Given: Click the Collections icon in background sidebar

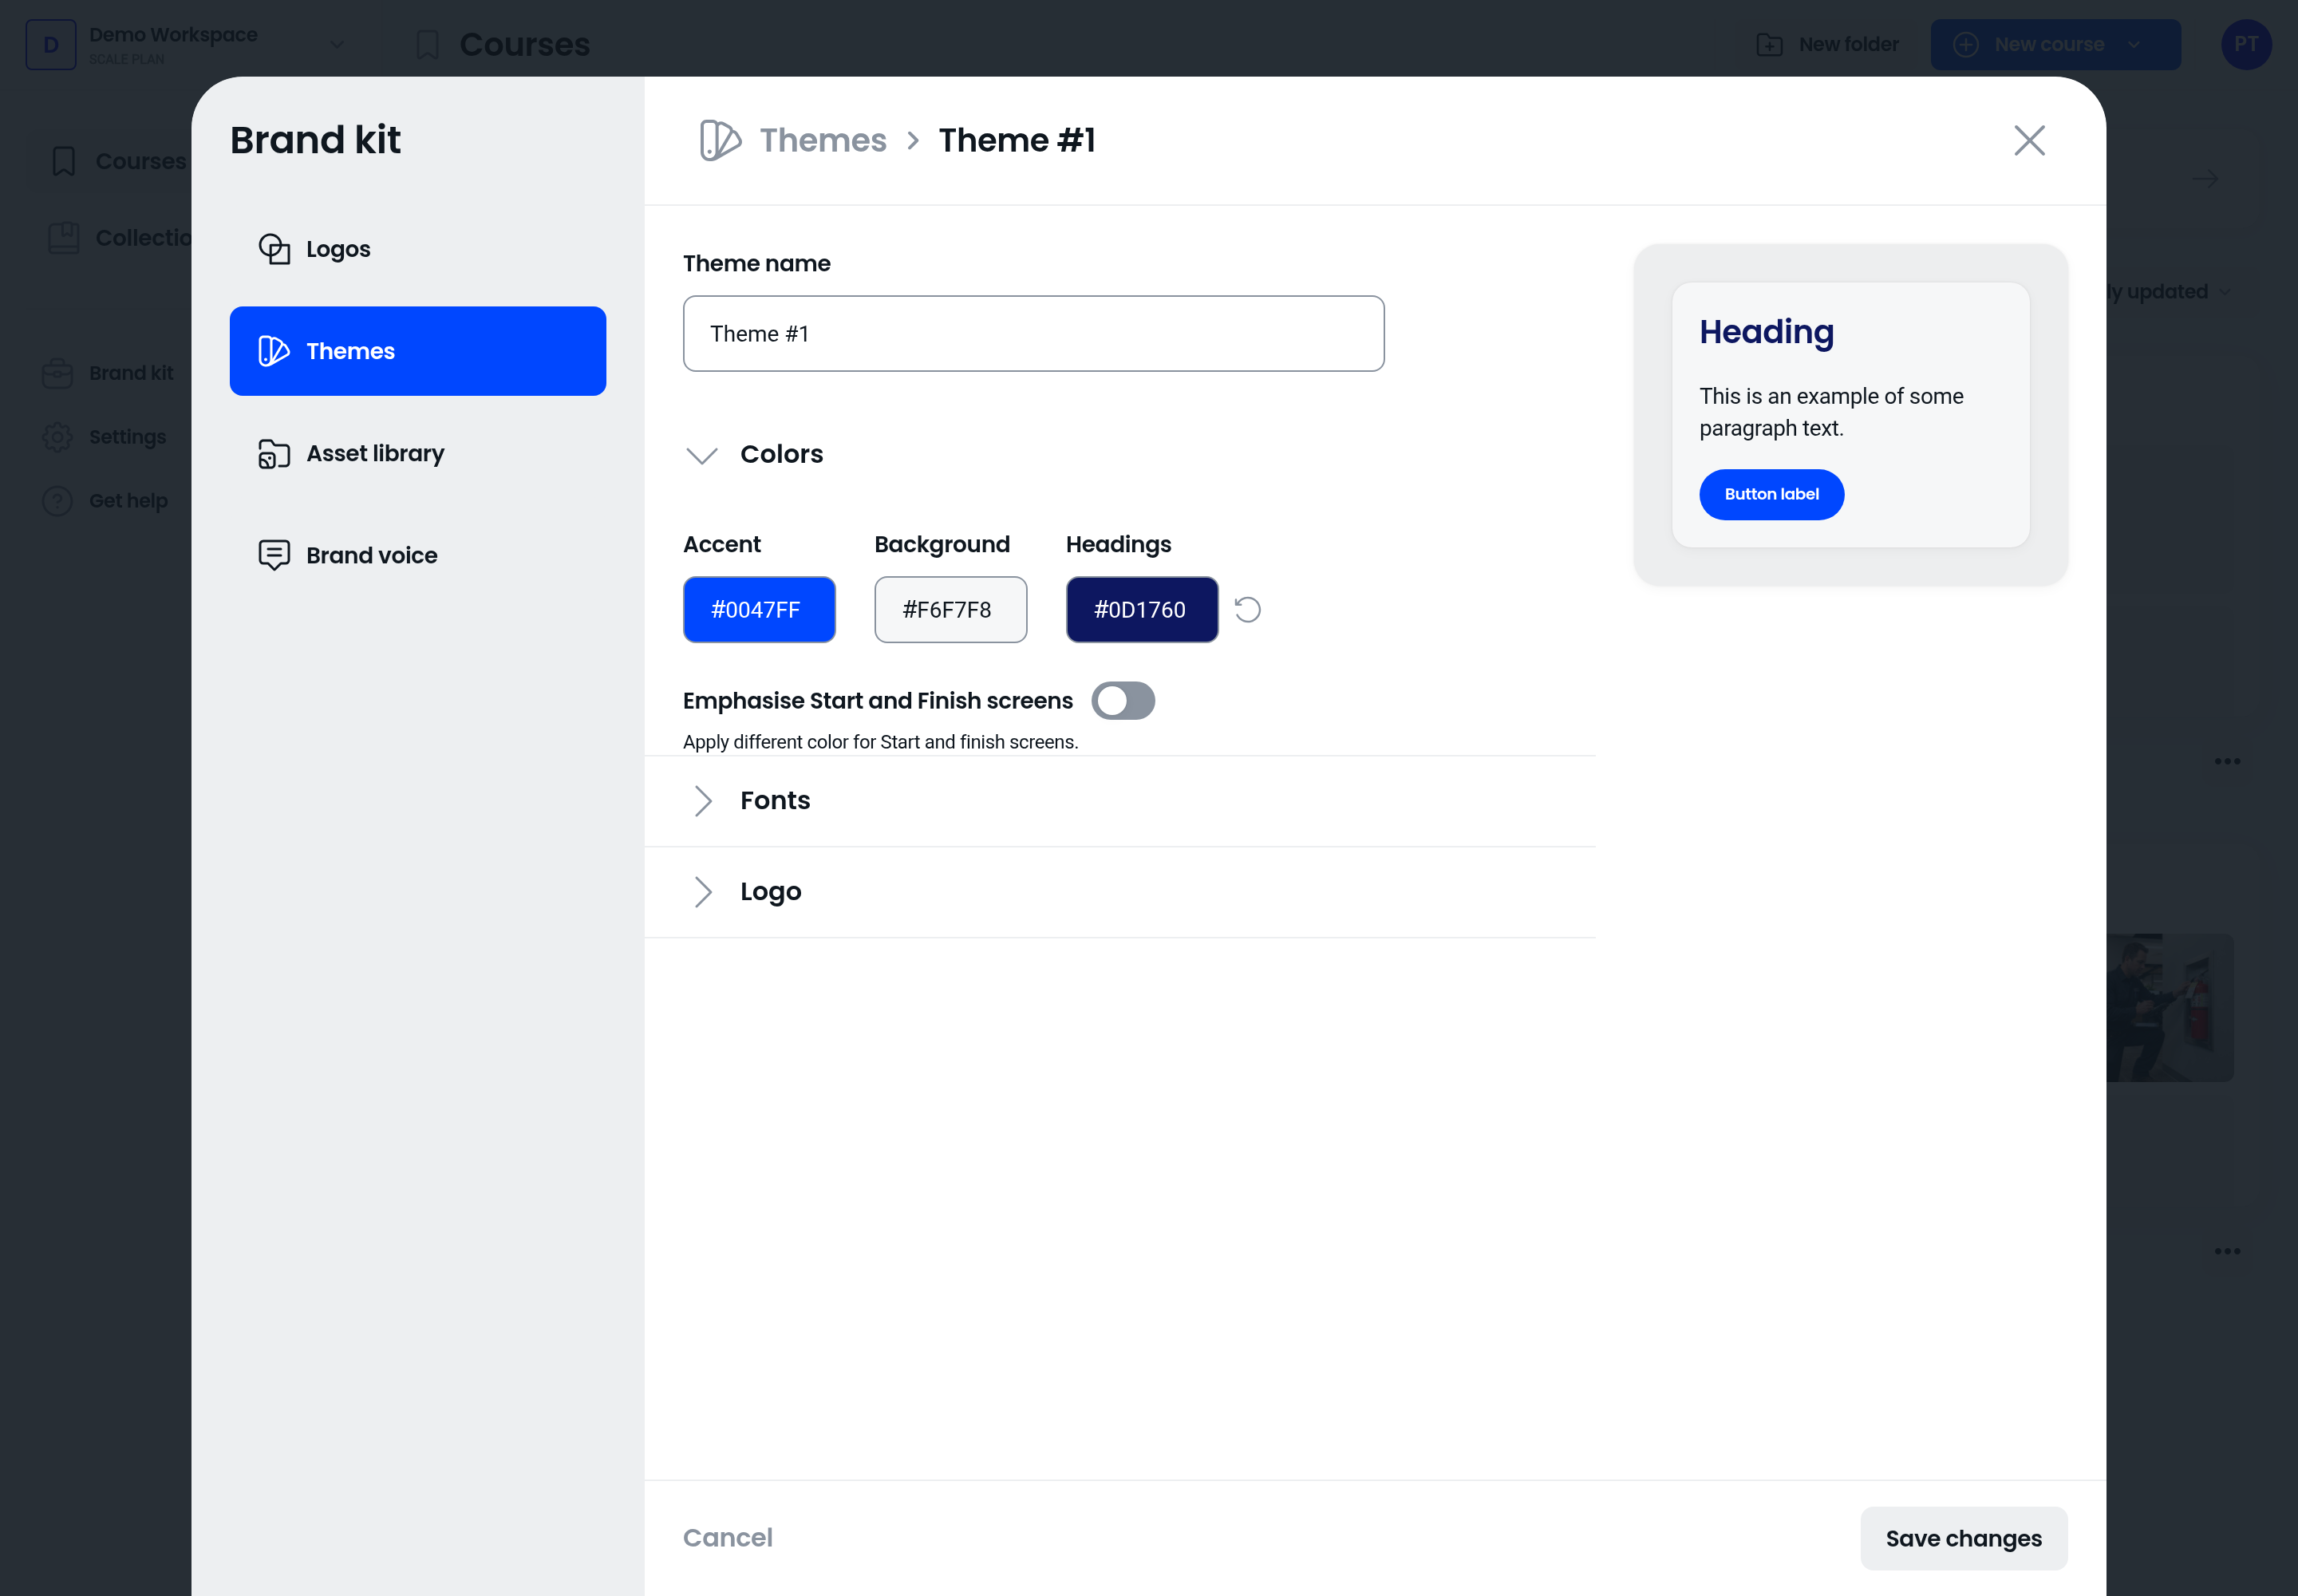Looking at the screenshot, I should [x=63, y=238].
